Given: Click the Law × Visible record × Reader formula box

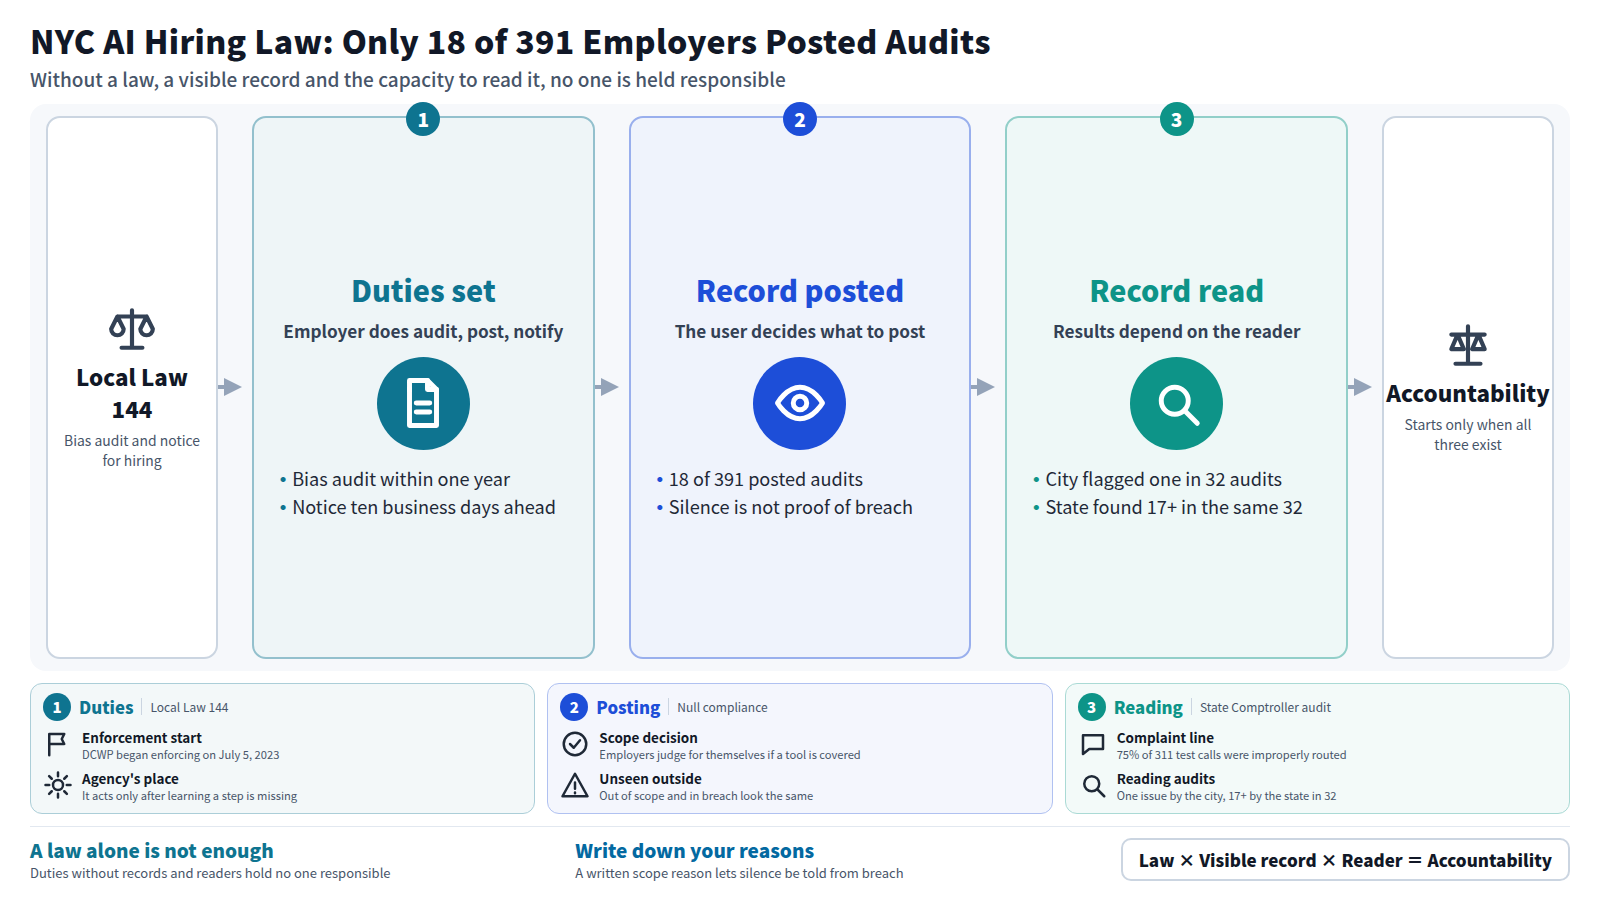Looking at the screenshot, I should [1345, 860].
